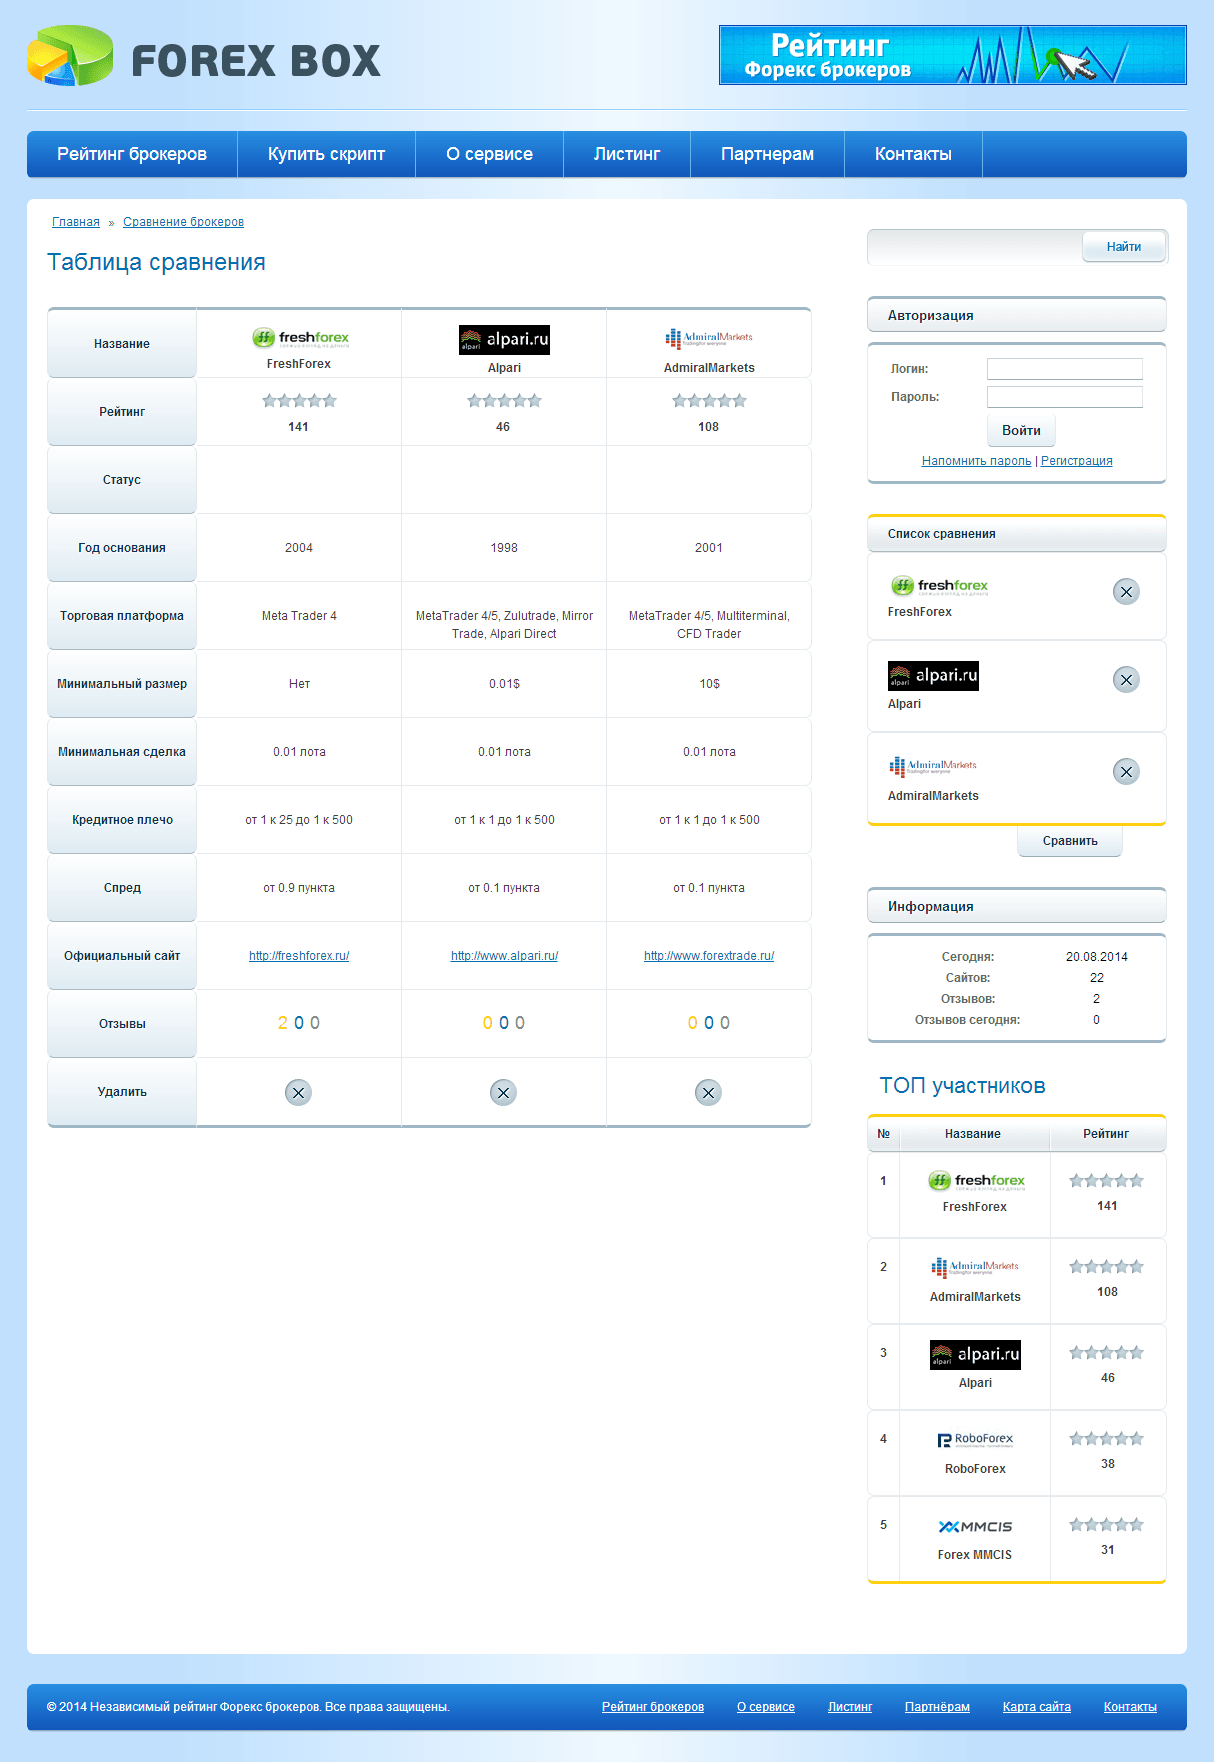Click the alpari.ru logo in the comparison table header

(504, 340)
